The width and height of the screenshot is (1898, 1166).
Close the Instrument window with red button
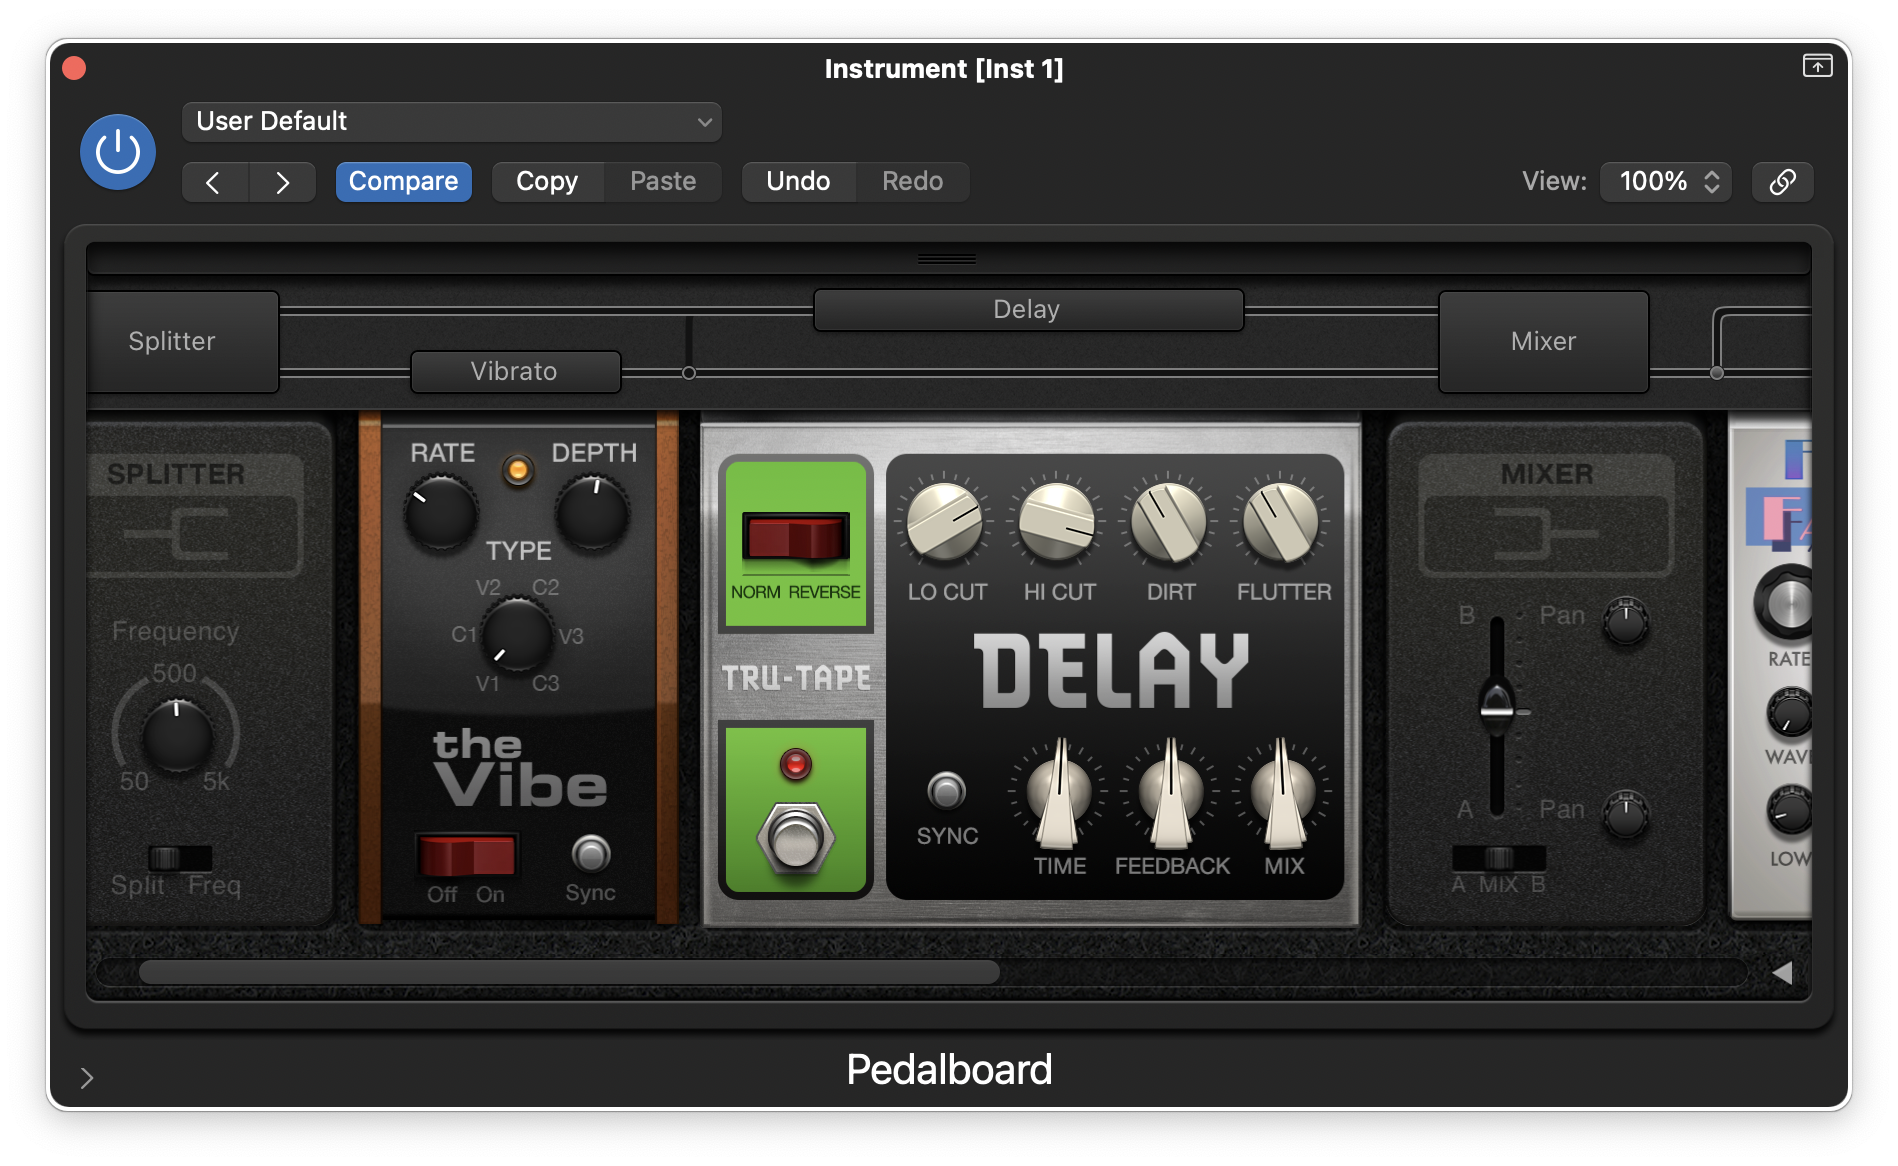click(74, 68)
